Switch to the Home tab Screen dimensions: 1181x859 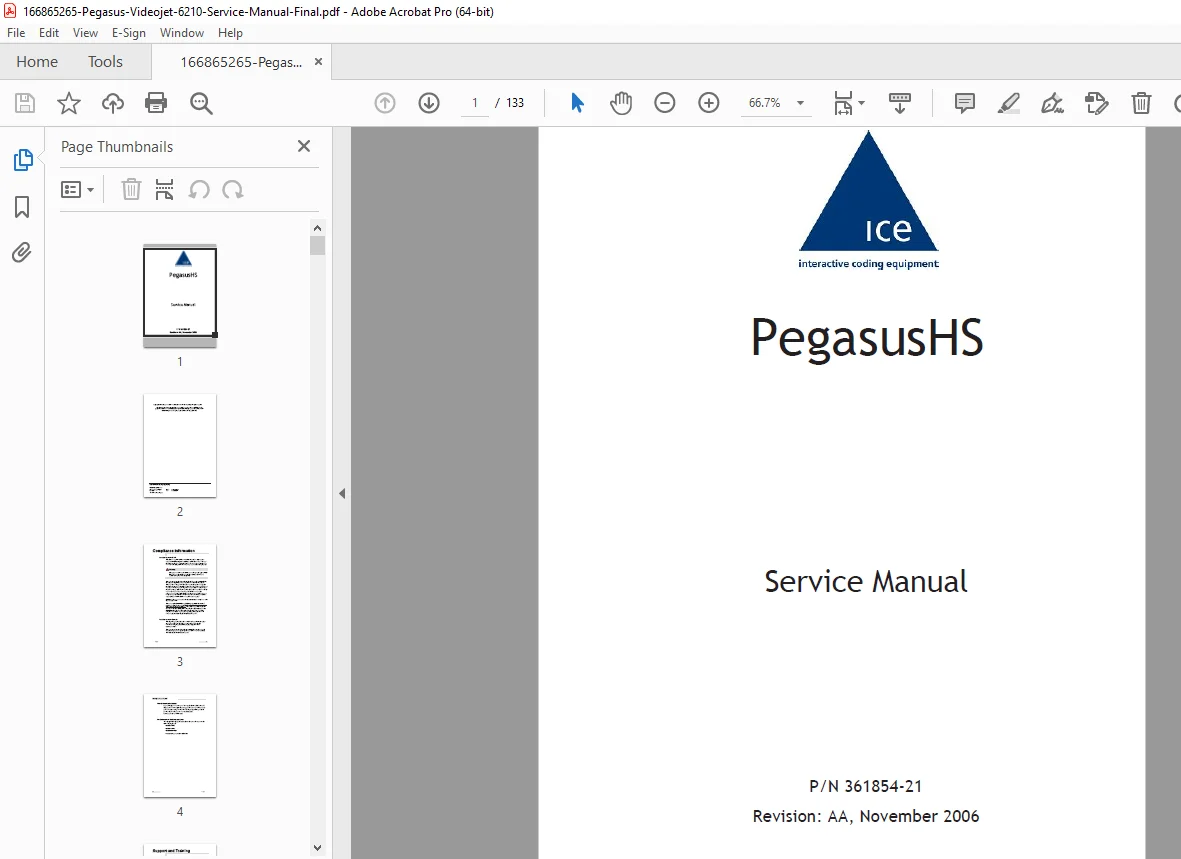coord(37,62)
